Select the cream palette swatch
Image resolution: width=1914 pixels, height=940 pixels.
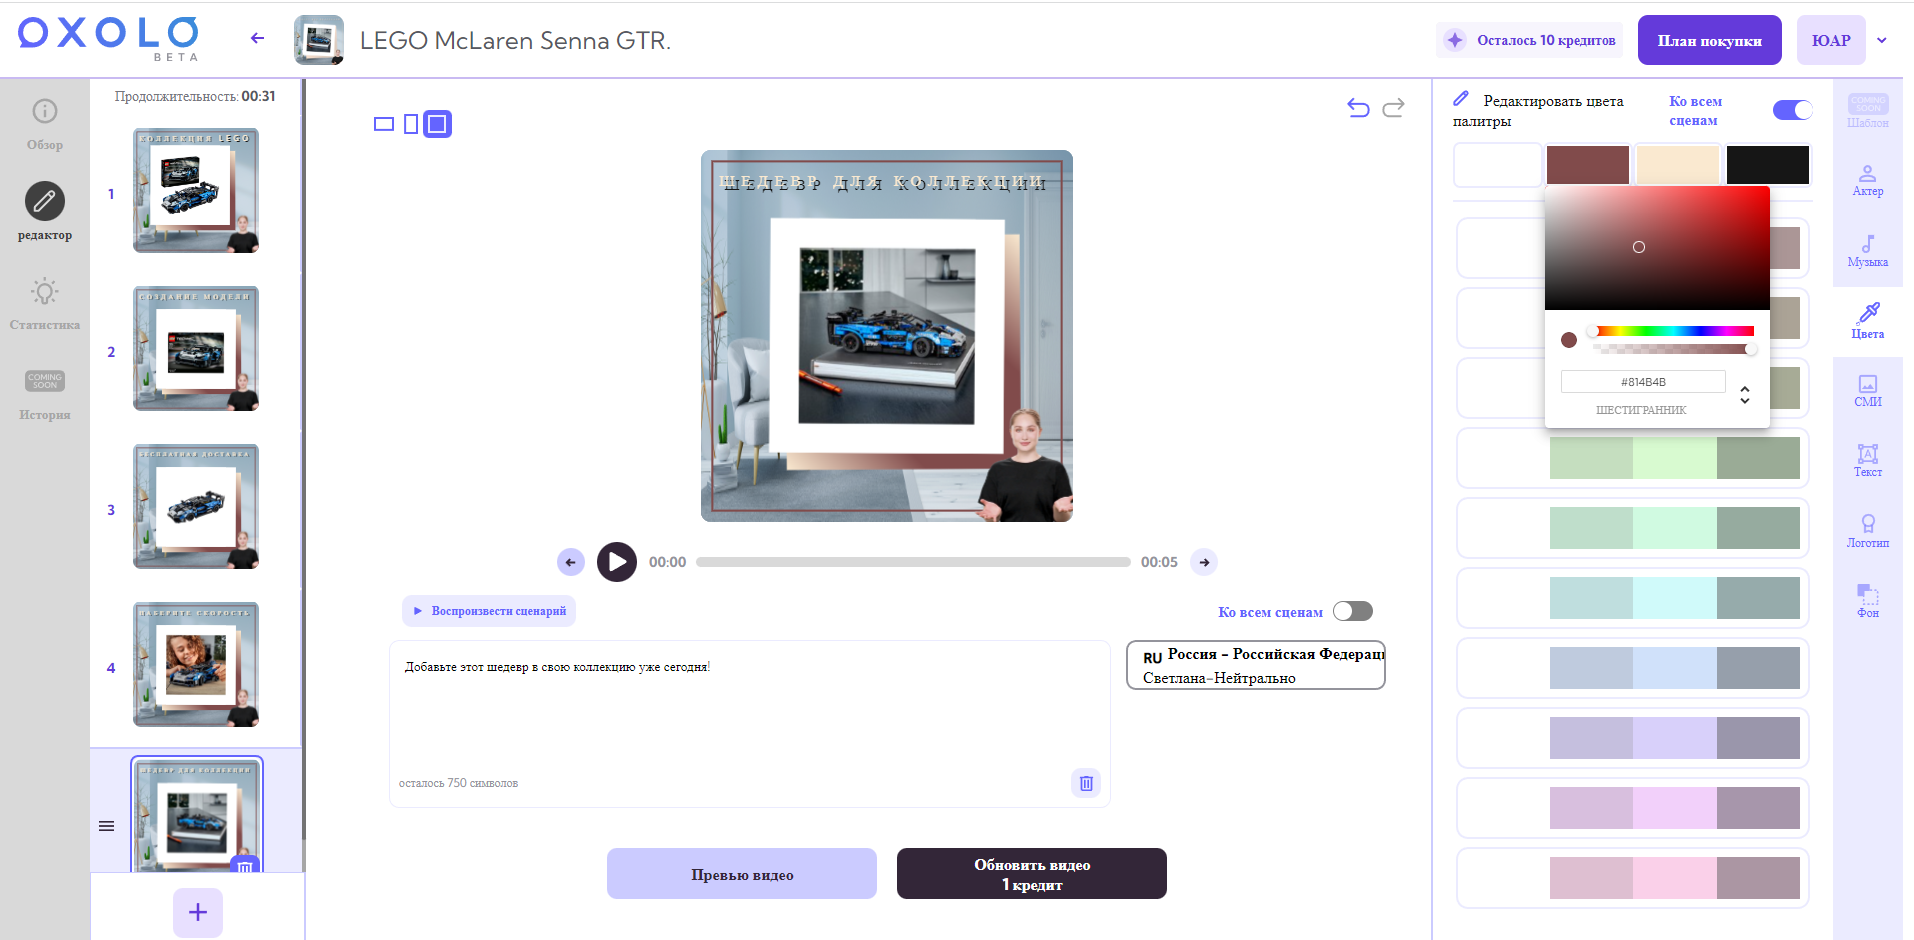pyautogui.click(x=1678, y=165)
